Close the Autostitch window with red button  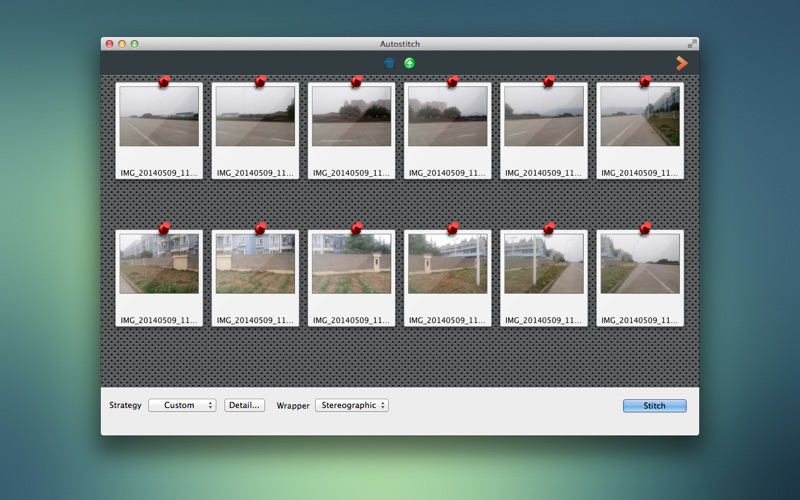pyautogui.click(x=109, y=44)
